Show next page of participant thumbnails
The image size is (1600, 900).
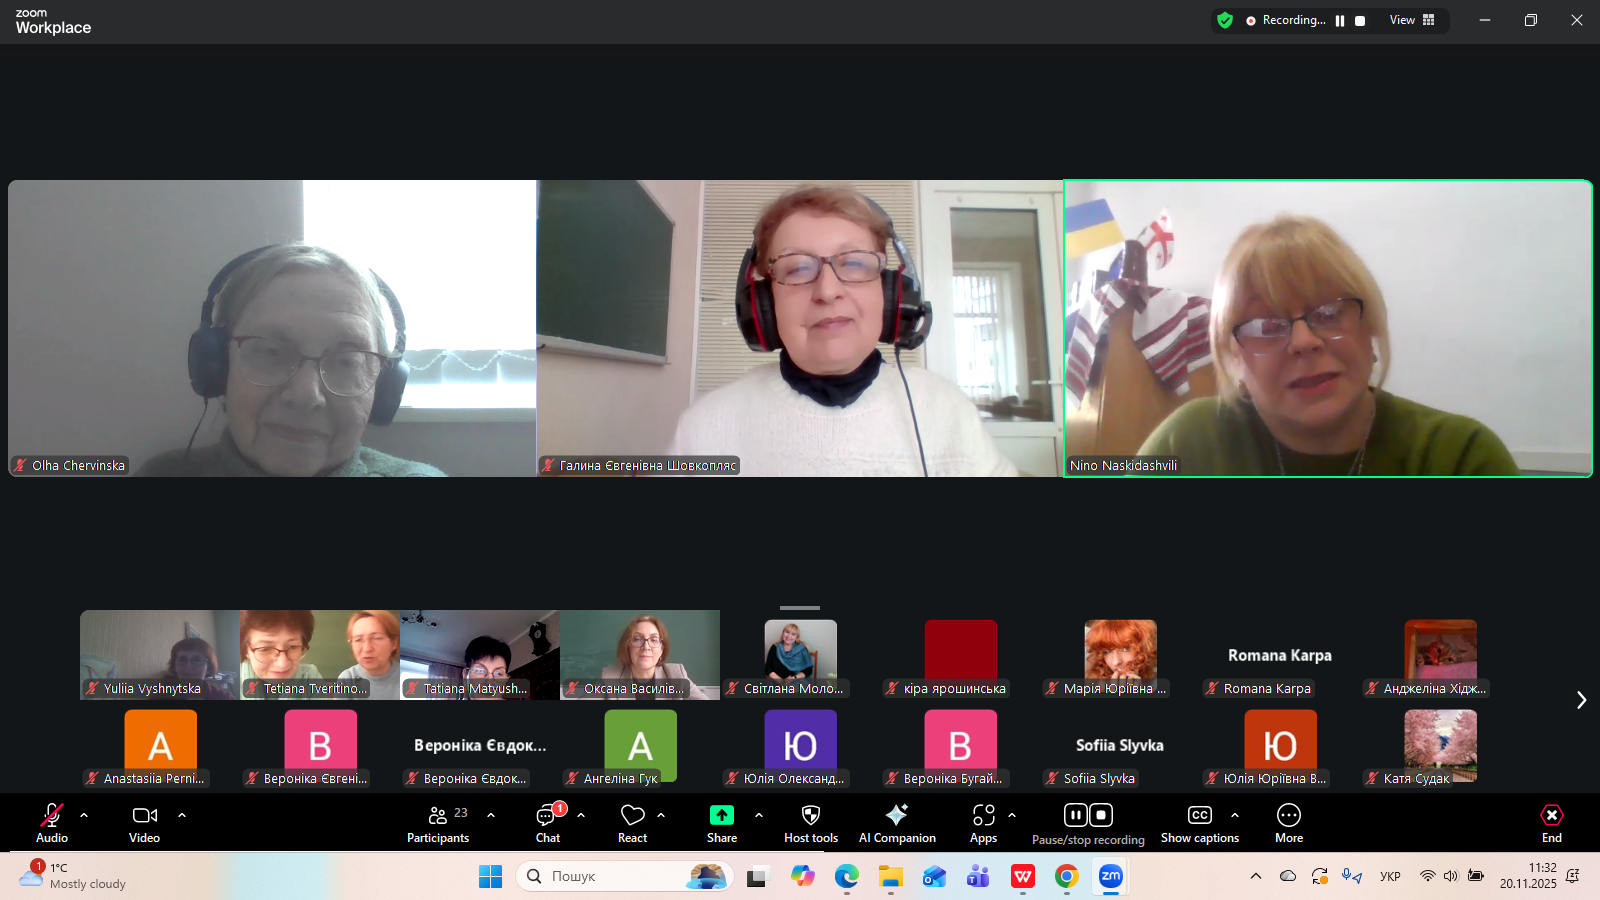(x=1581, y=700)
